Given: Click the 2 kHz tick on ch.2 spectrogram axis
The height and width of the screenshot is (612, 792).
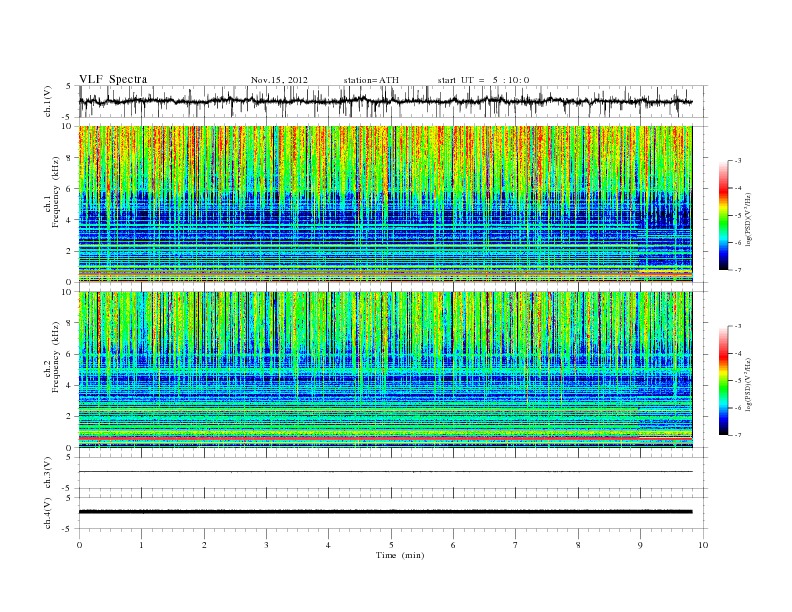Looking at the screenshot, I should click(x=70, y=416).
